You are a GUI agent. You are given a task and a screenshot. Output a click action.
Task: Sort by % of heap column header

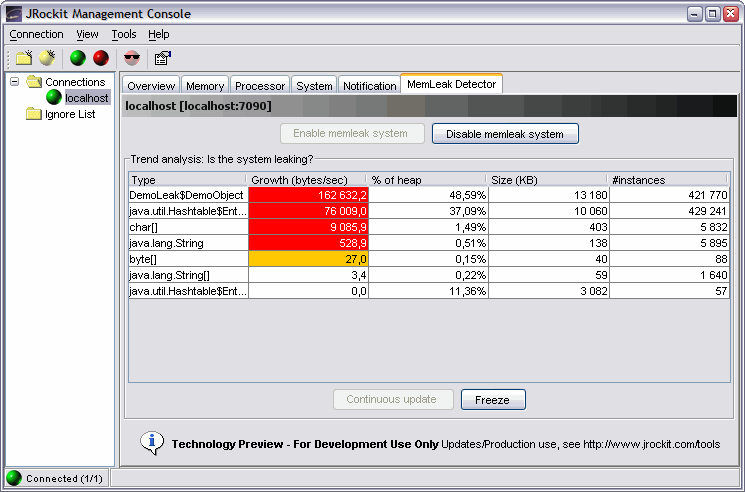[x=427, y=180]
